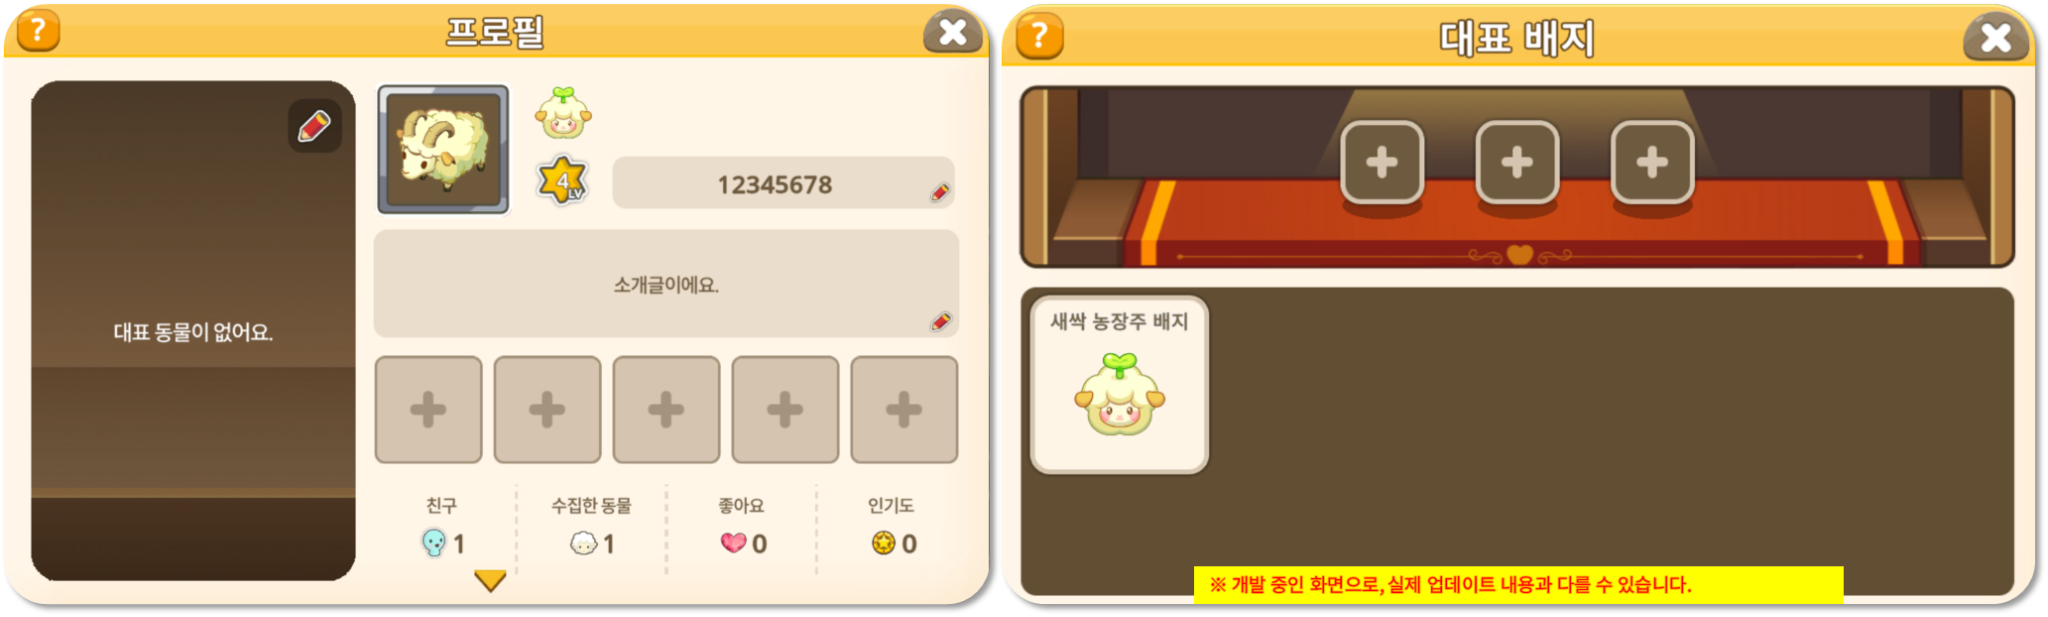Click the first plus slot on the badge stage

pyautogui.click(x=1382, y=163)
